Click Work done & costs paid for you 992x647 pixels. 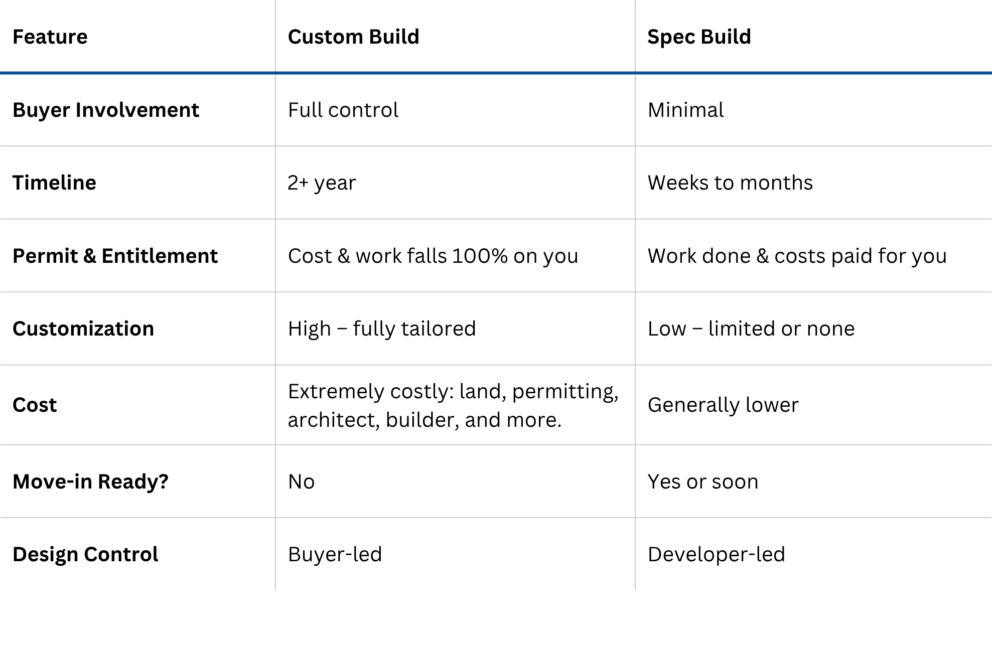(x=797, y=256)
